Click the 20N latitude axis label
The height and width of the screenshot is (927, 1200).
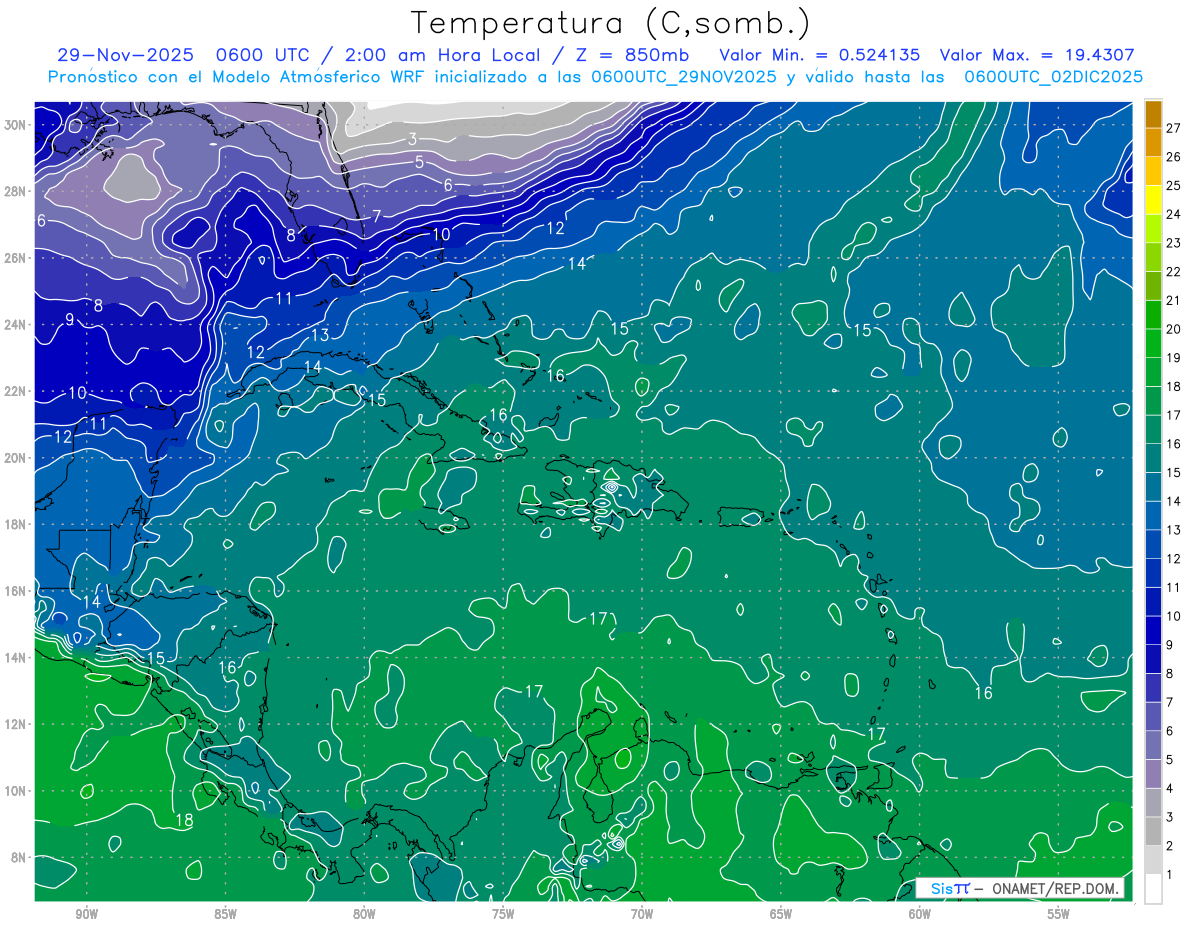pyautogui.click(x=15, y=458)
